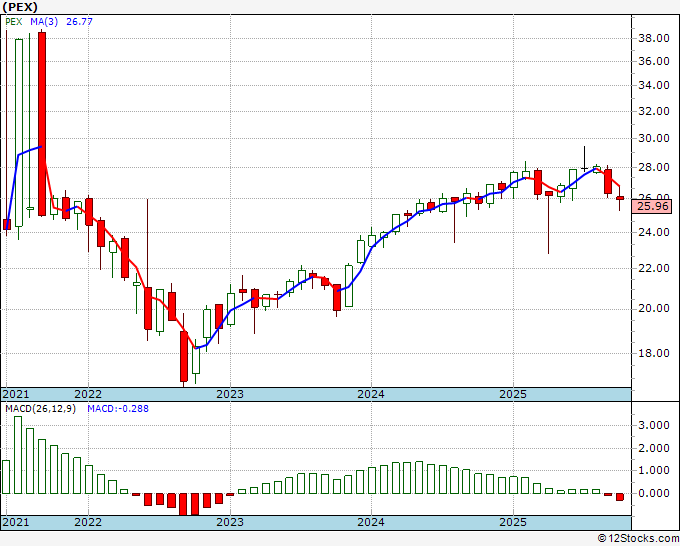Image resolution: width=680 pixels, height=546 pixels.
Task: Click the 36.00 price axis label
Action: pos(654,61)
